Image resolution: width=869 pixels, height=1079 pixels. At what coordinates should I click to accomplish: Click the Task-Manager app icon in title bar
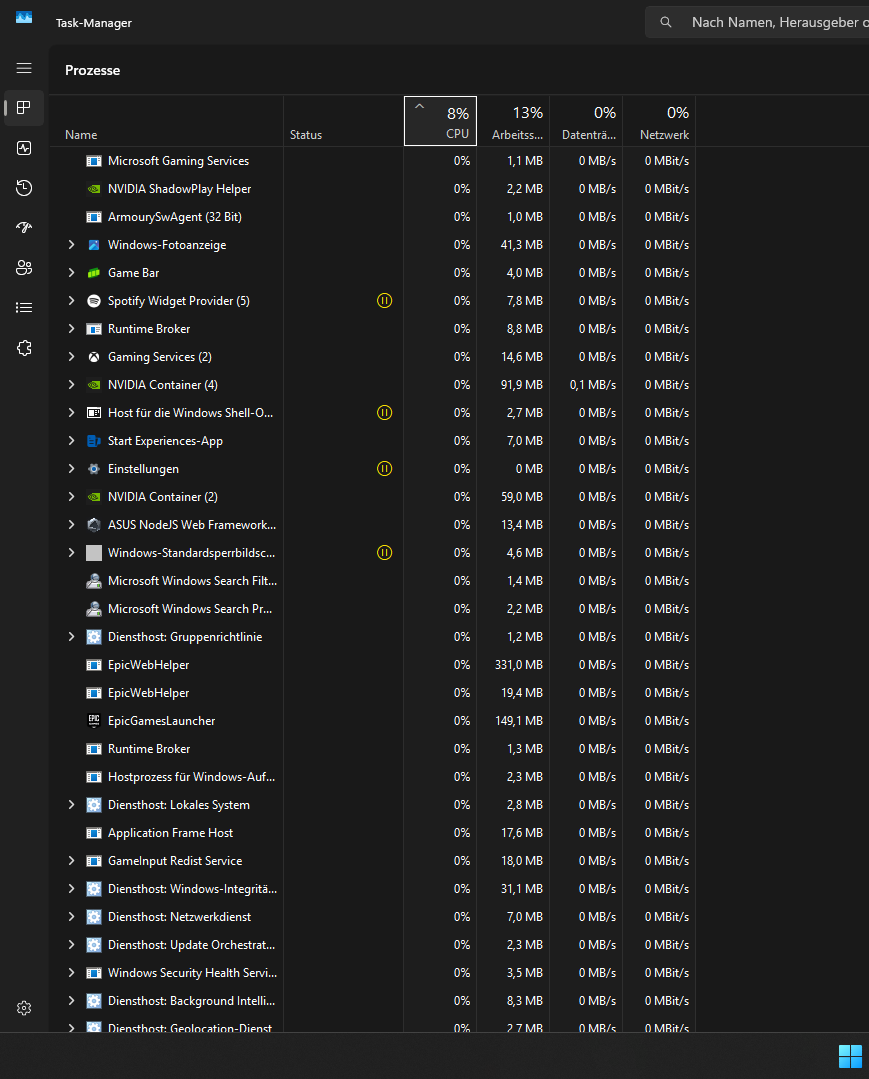[x=24, y=17]
